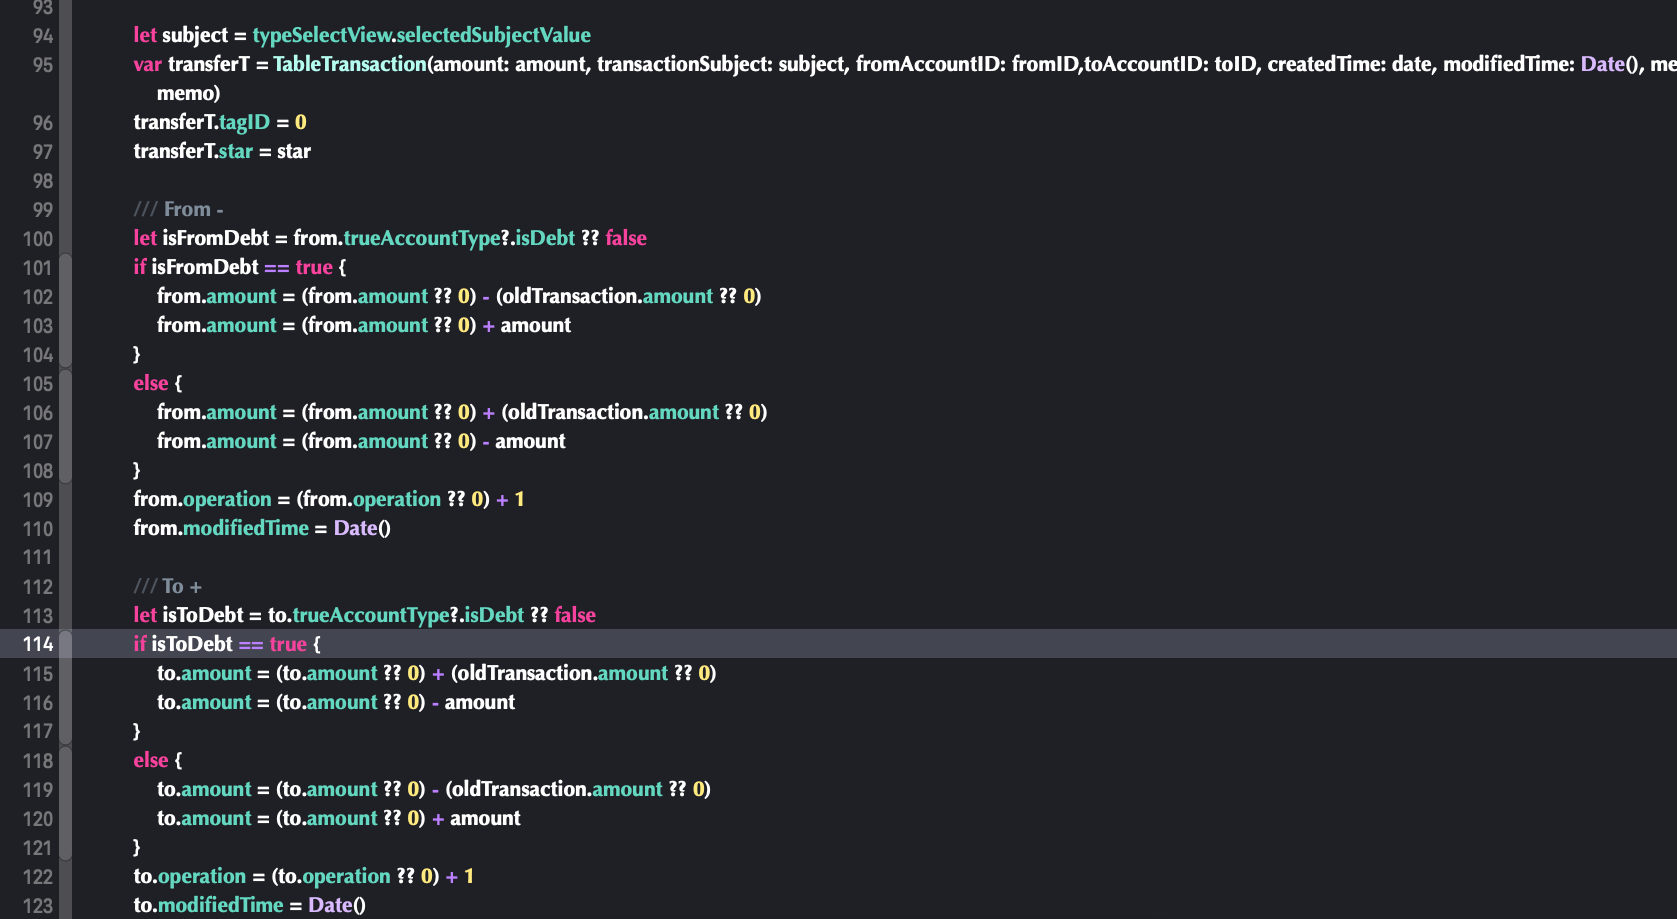Viewport: 1677px width, 919px height.
Task: Click the '/// From -' comment
Action: (x=178, y=210)
